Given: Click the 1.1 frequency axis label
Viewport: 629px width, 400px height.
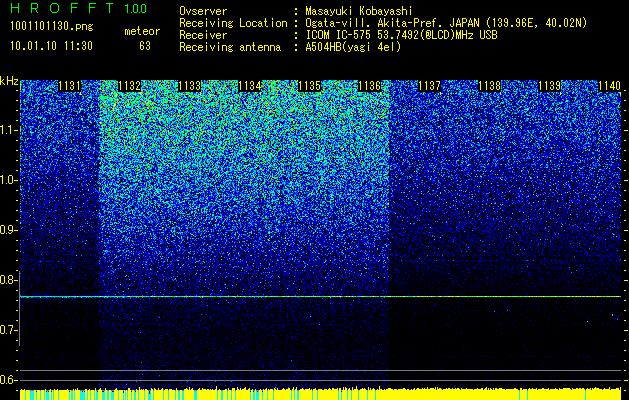Looking at the screenshot, I should coord(8,130).
